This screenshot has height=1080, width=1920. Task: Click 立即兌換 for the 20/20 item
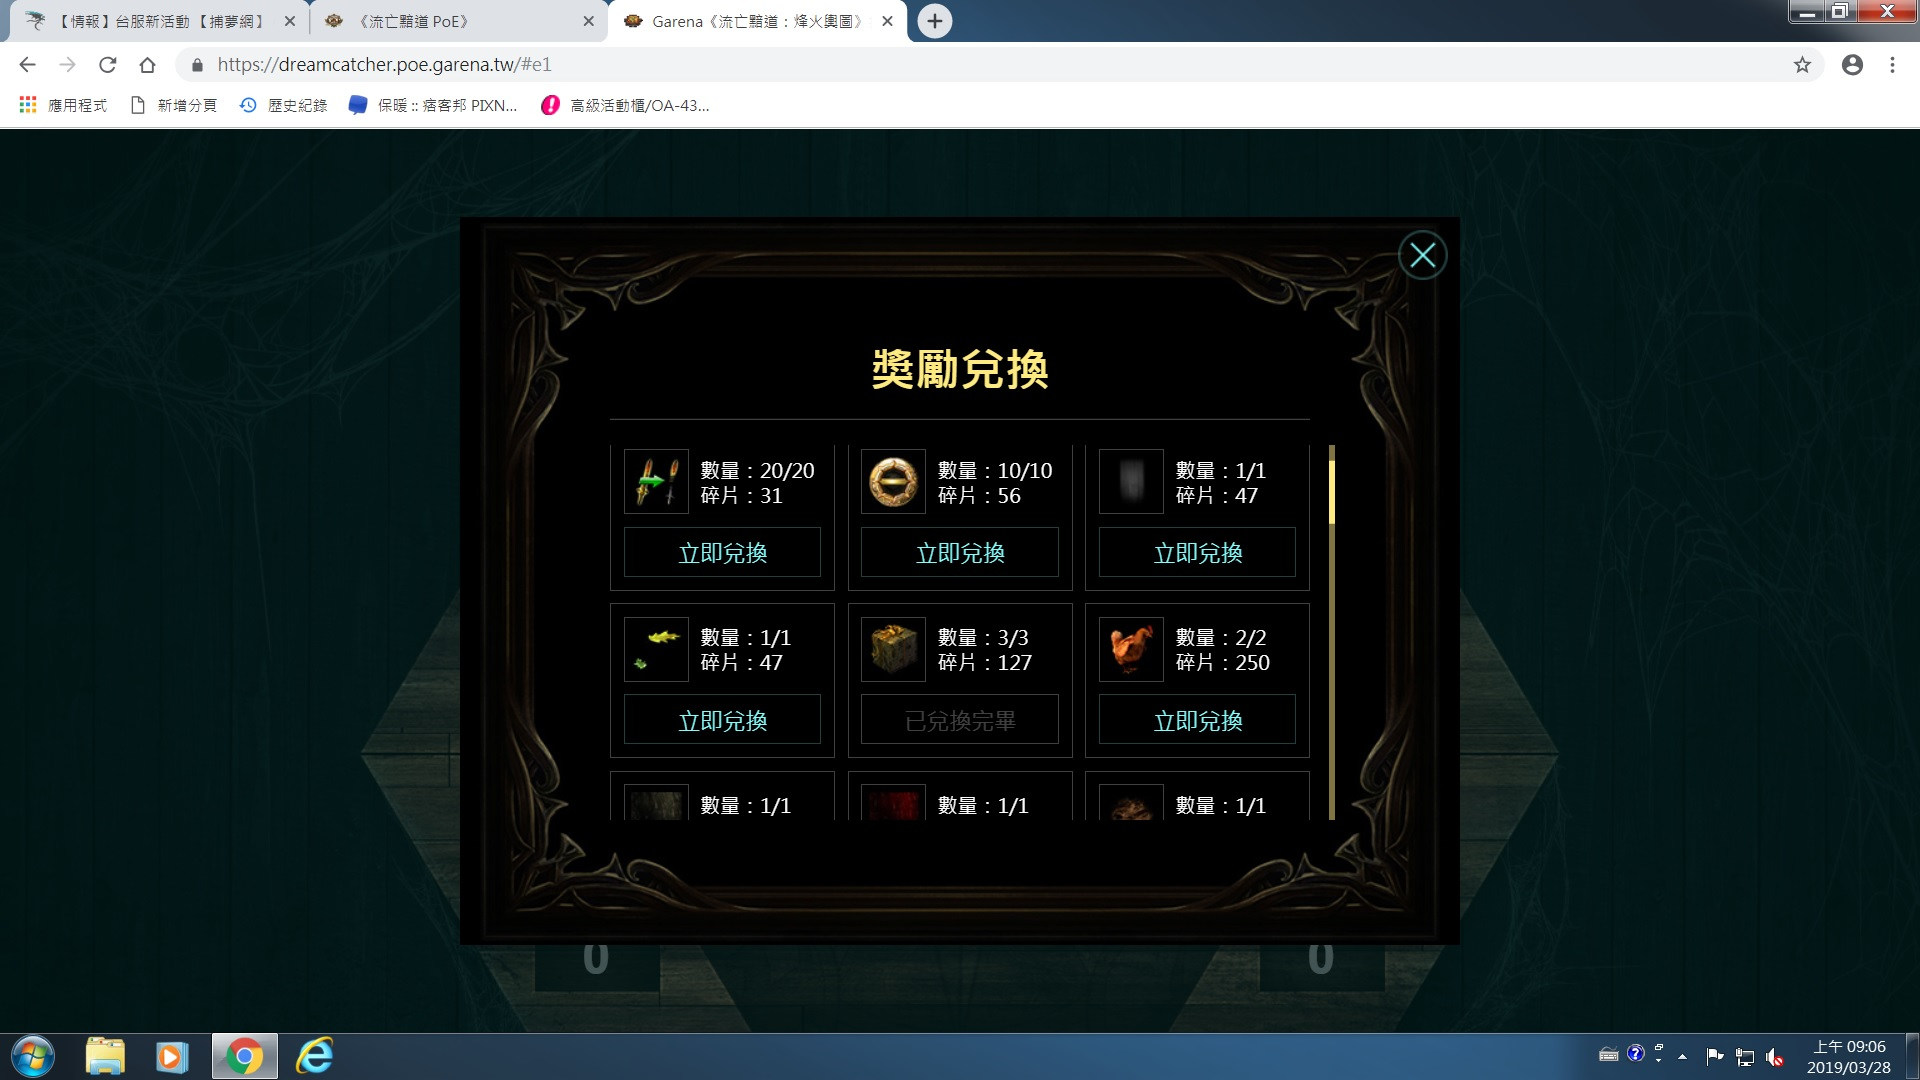point(722,553)
